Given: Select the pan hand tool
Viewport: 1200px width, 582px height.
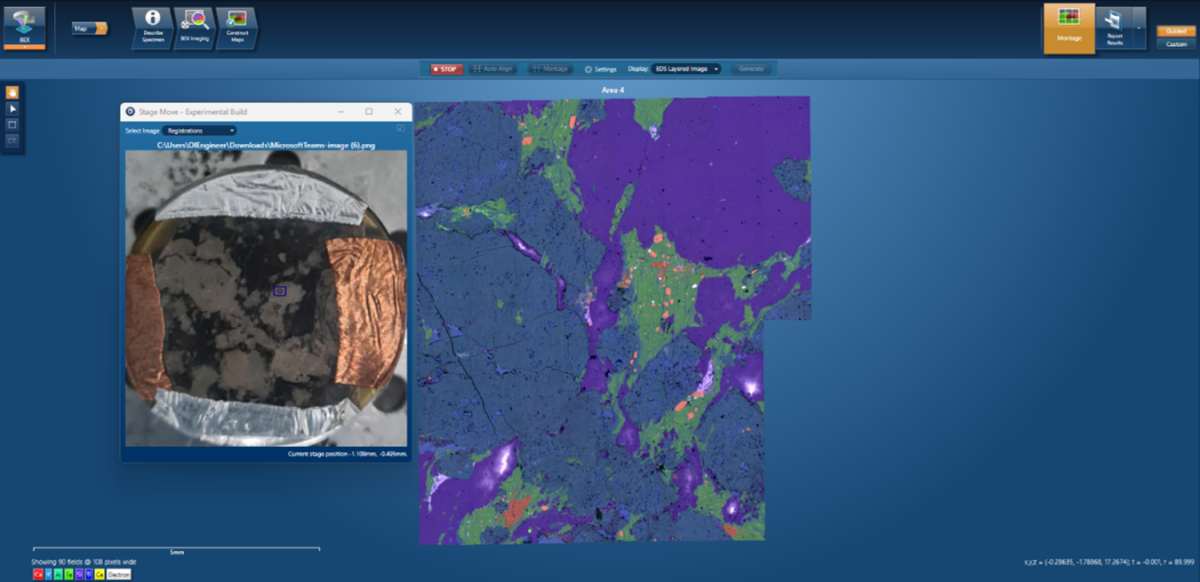Looking at the screenshot, I should point(13,92).
